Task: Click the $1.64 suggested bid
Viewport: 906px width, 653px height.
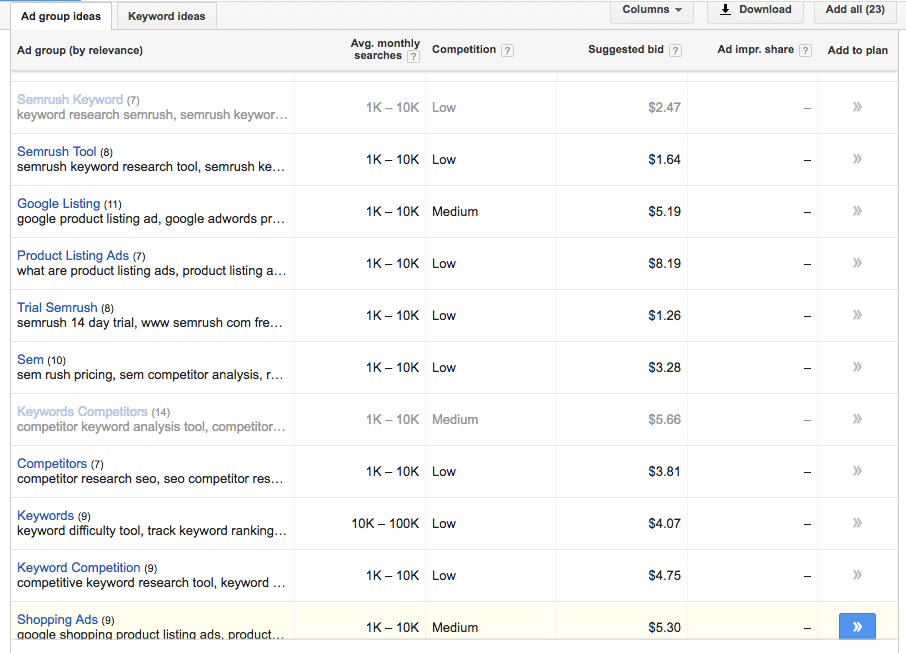Action: pyautogui.click(x=664, y=159)
